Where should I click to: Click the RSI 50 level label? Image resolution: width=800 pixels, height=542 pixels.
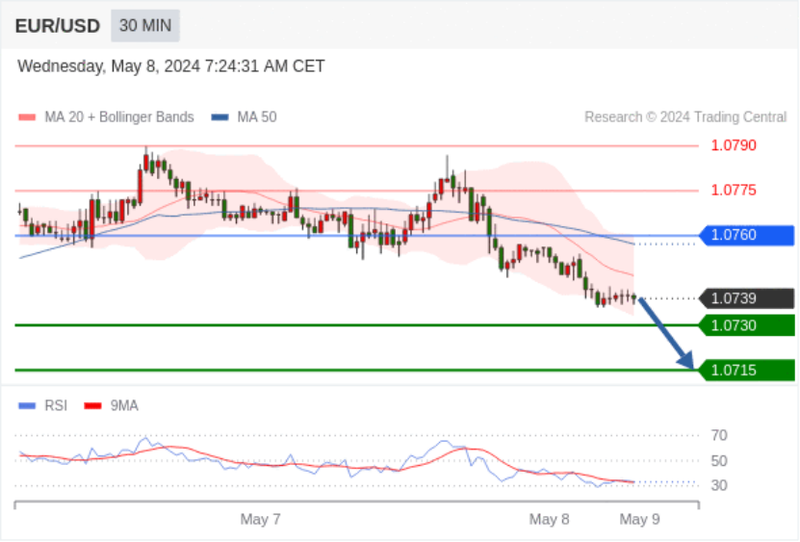[x=719, y=461]
